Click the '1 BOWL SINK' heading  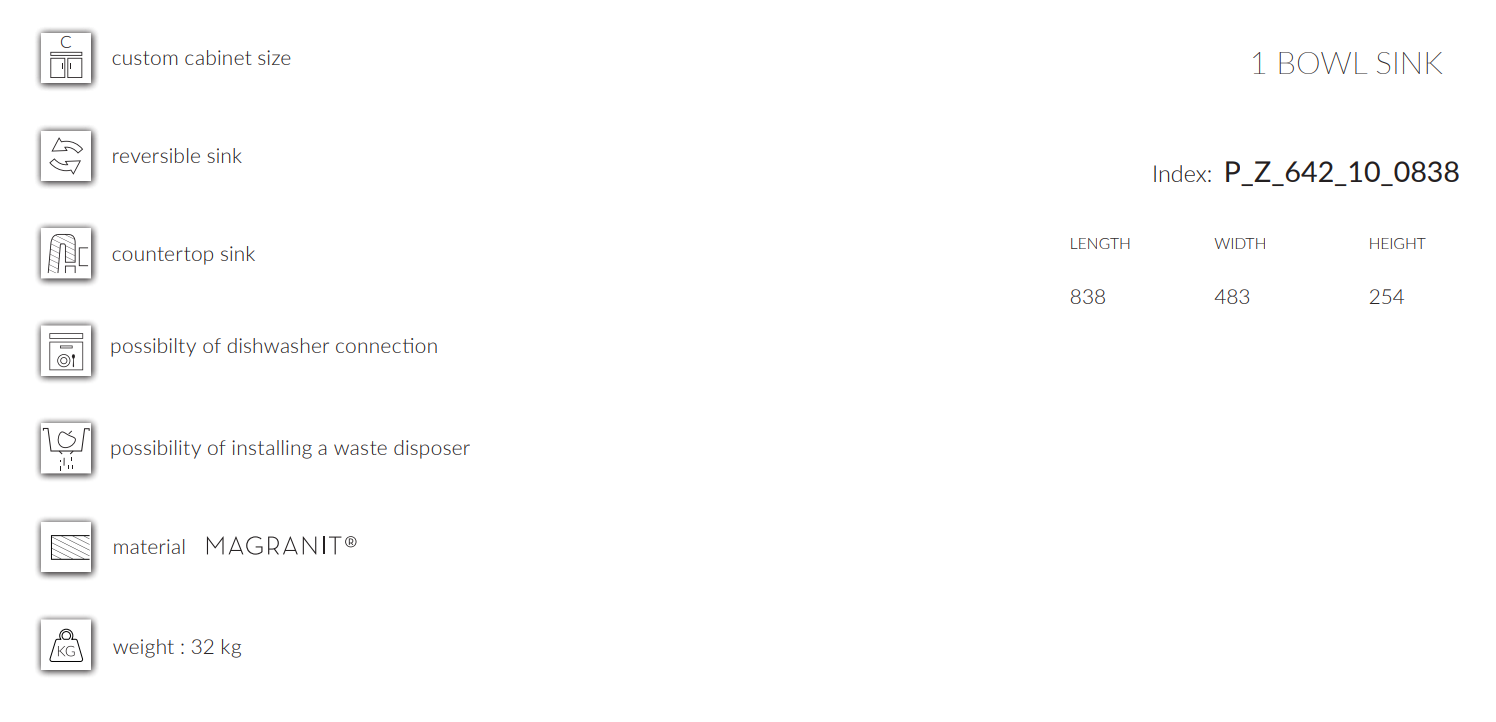click(x=1347, y=63)
